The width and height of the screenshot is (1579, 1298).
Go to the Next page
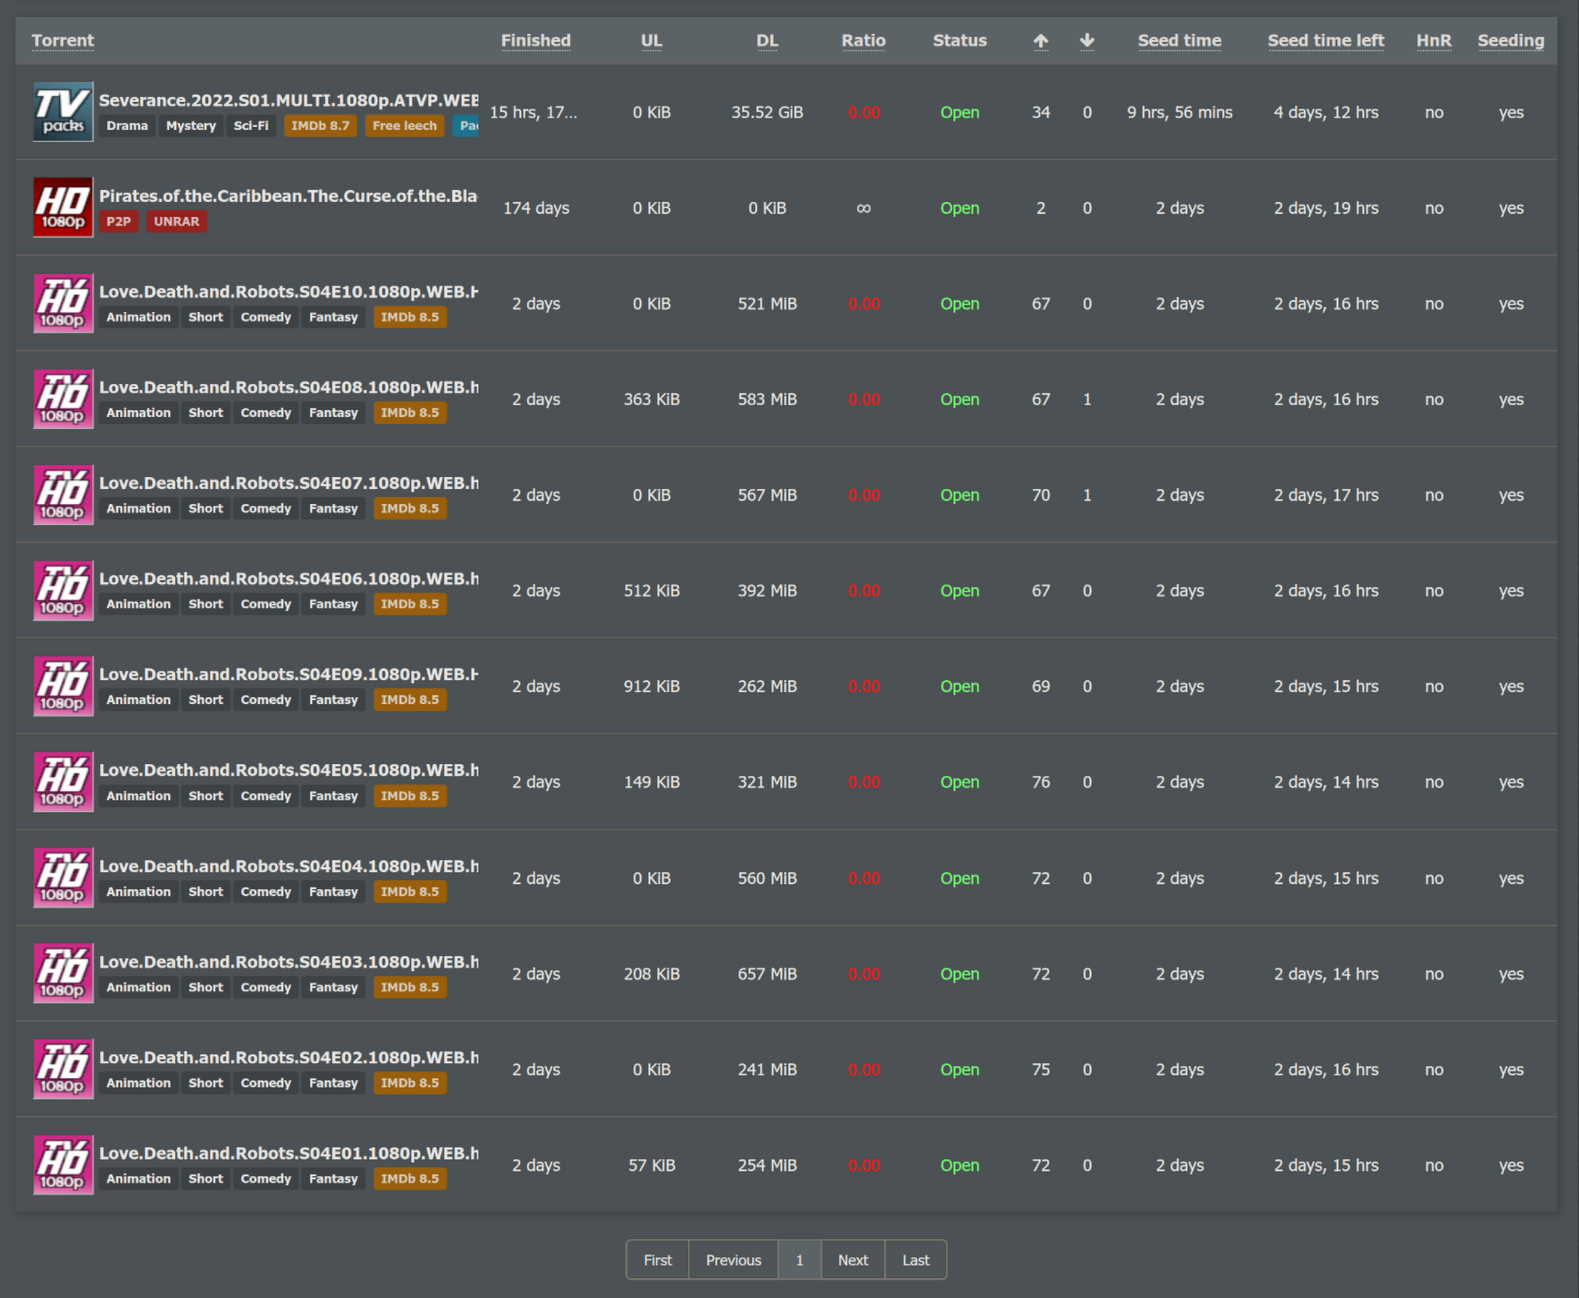[x=852, y=1260]
